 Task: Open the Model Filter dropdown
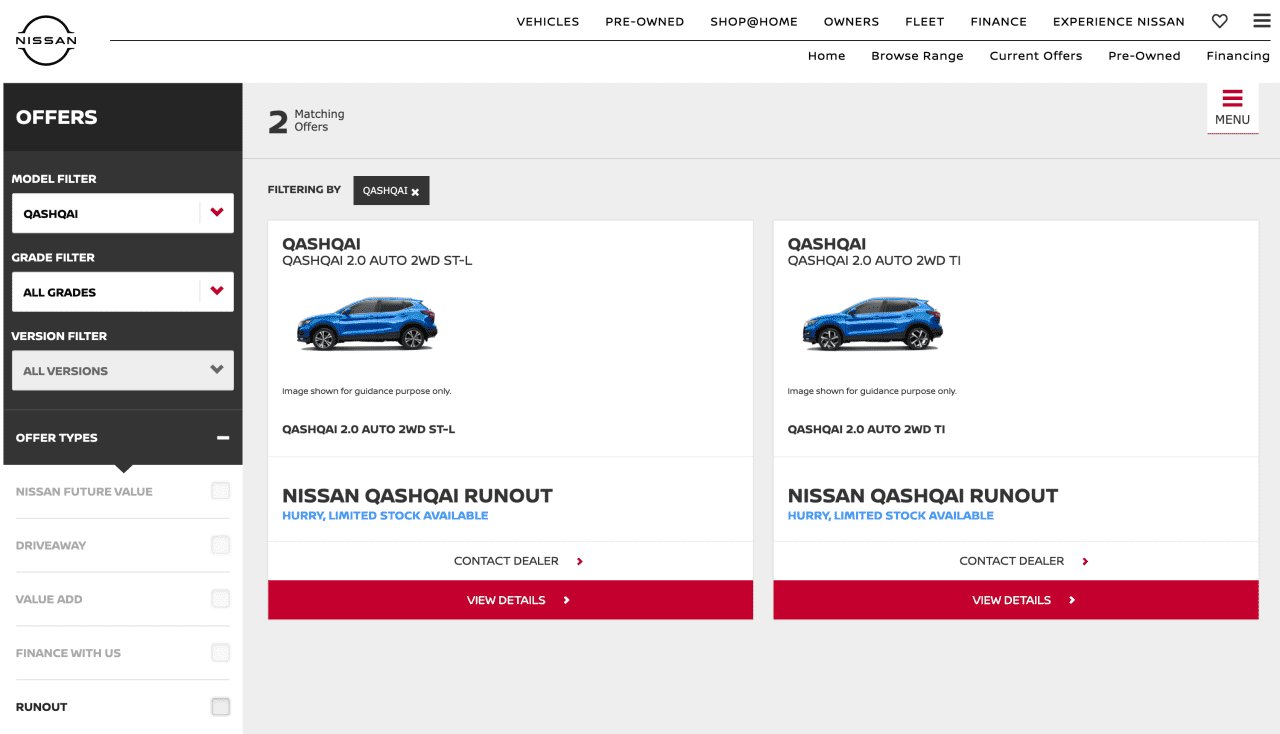[123, 213]
